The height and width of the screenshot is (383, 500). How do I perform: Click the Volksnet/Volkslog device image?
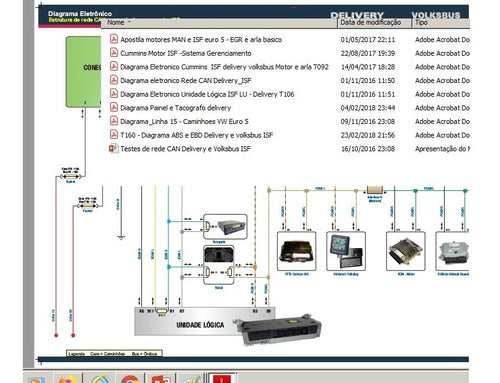point(346,251)
